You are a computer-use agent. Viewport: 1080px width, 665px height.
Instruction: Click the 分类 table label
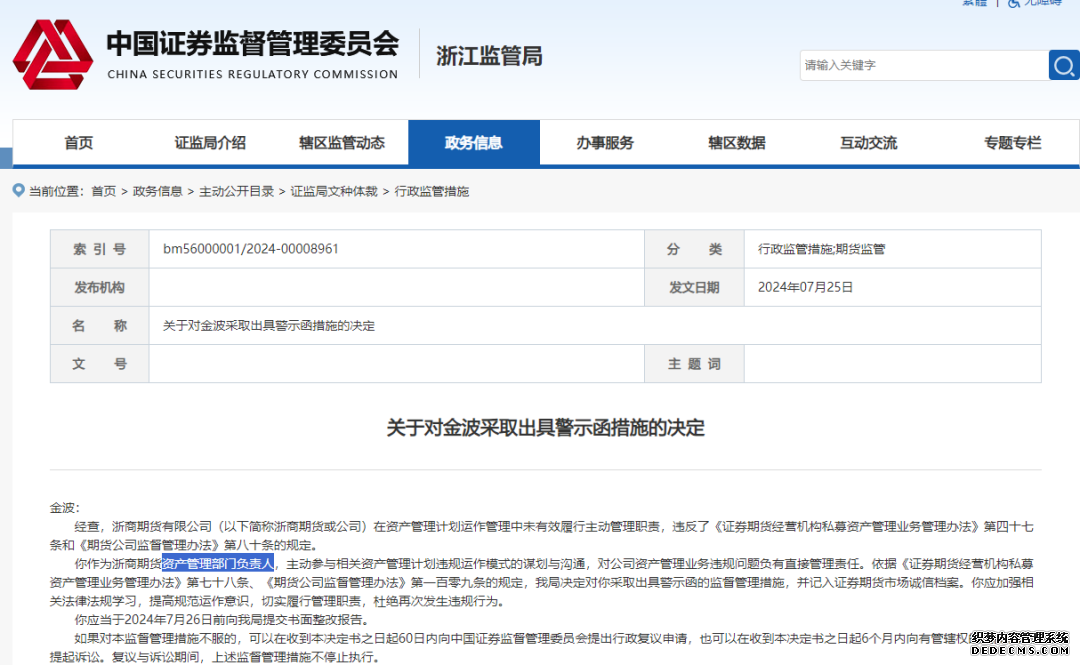click(694, 249)
